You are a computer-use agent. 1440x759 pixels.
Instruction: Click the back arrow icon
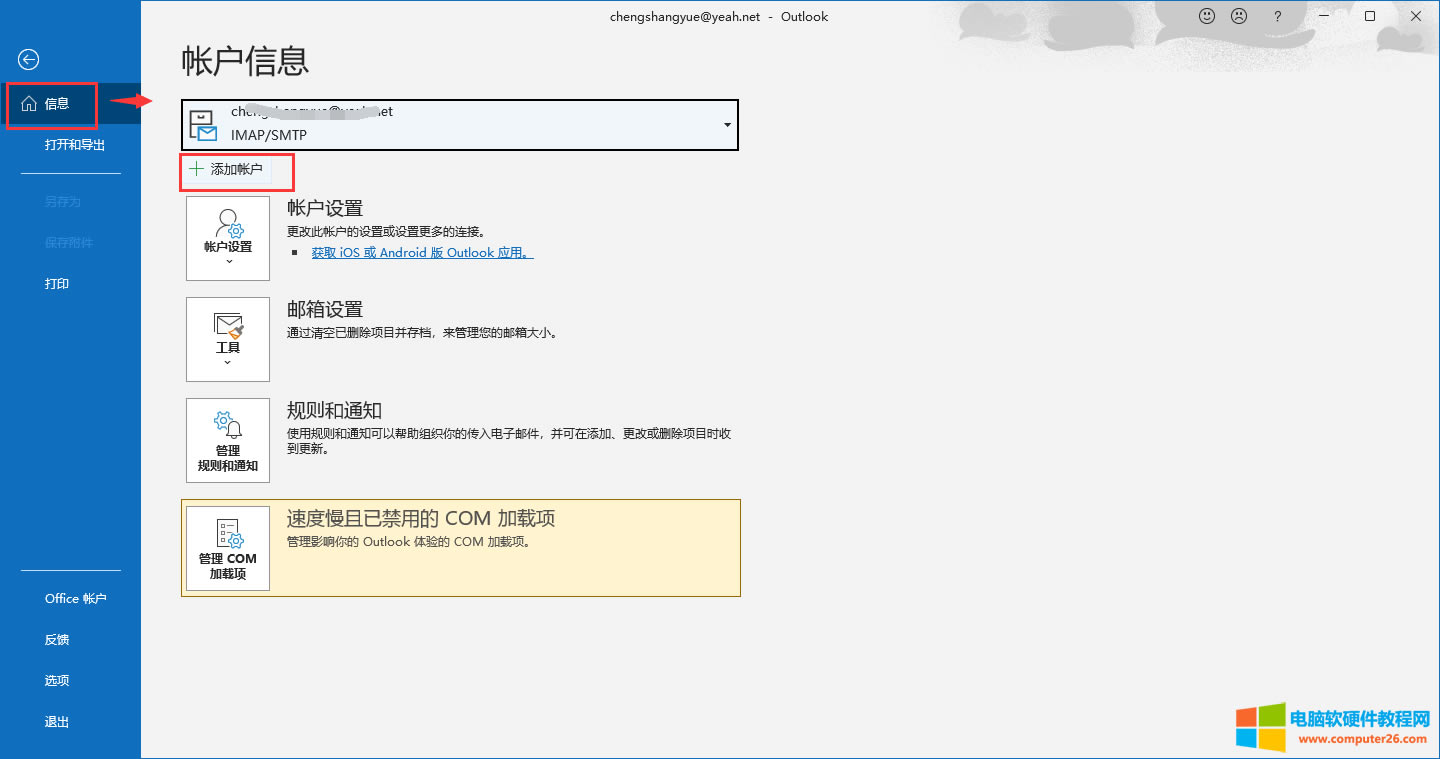point(29,60)
